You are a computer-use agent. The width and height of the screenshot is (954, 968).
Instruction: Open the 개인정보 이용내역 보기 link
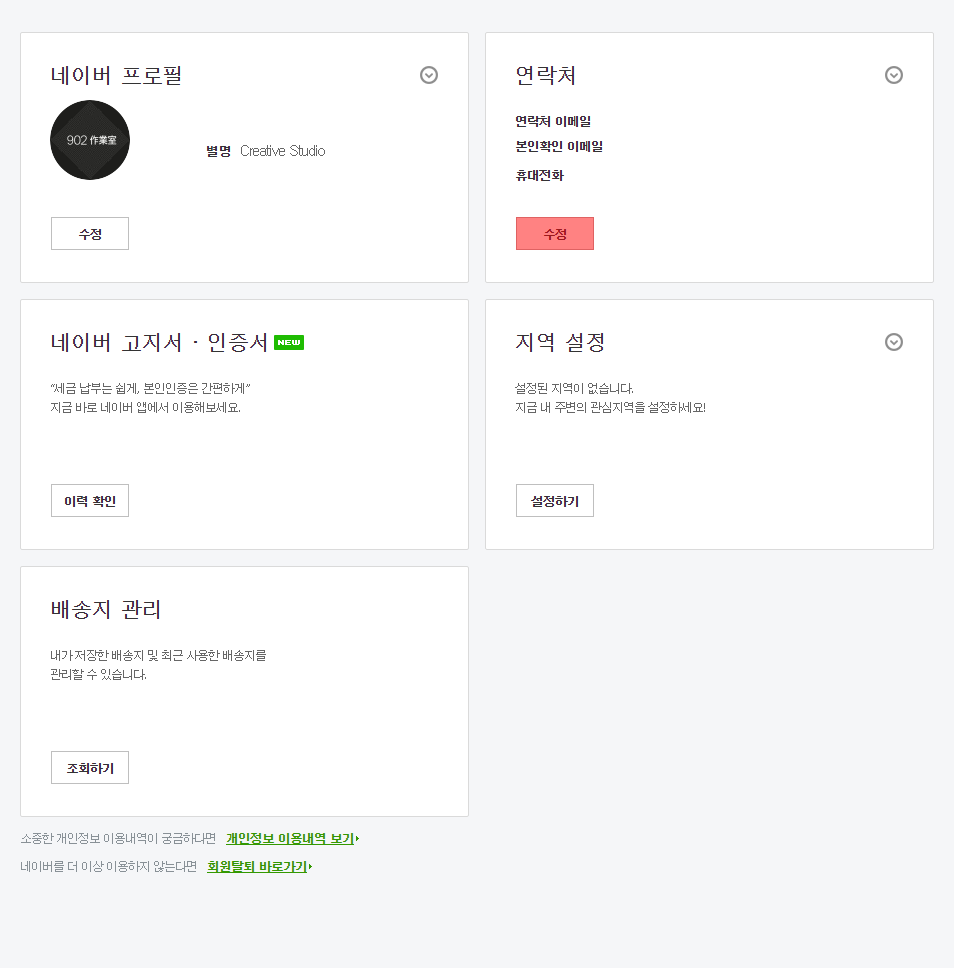[x=287, y=838]
